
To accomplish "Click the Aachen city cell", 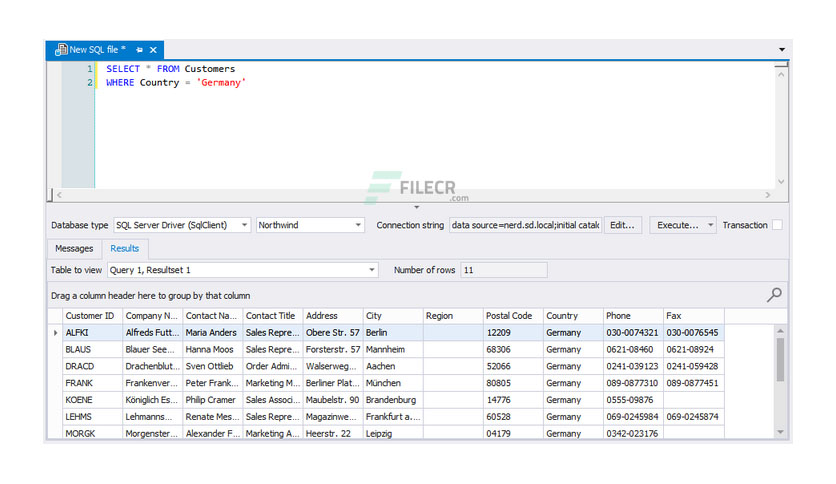I will pos(393,366).
